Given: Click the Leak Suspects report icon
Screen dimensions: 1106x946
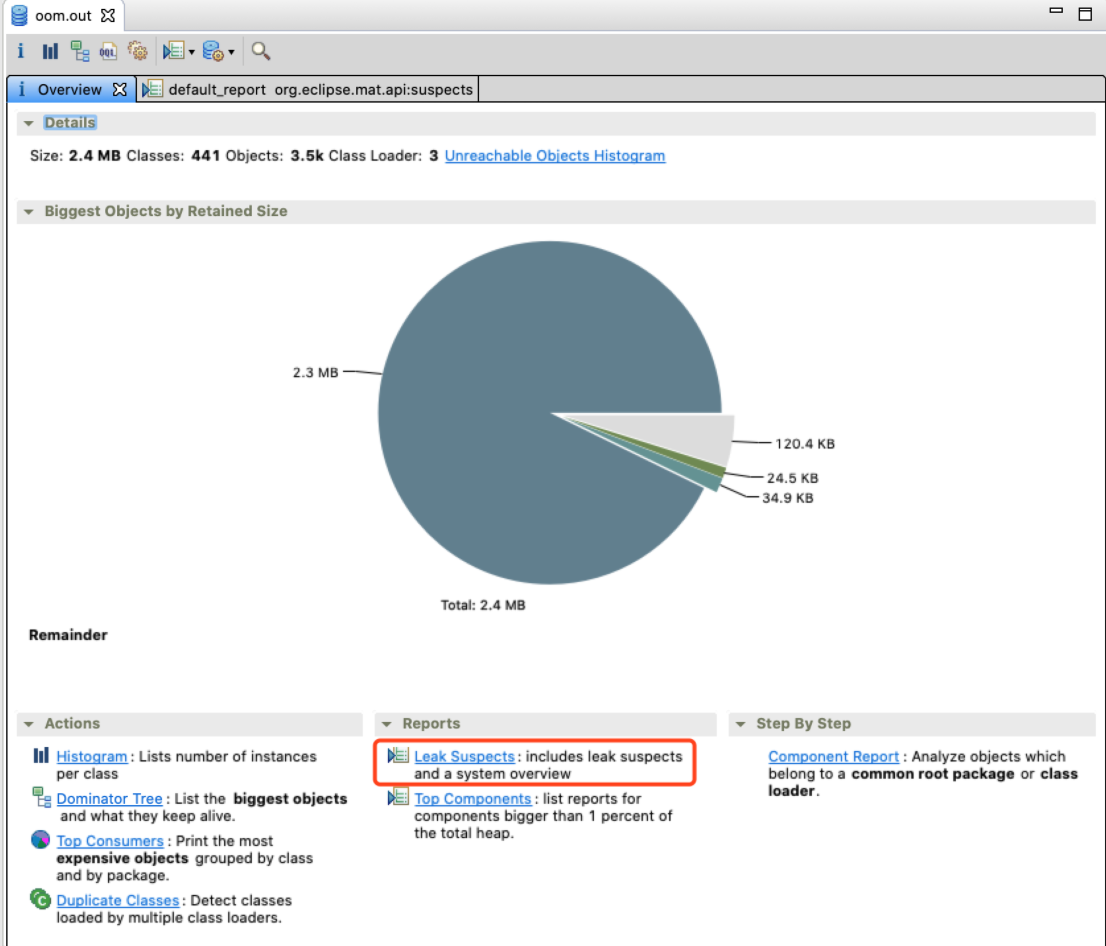Looking at the screenshot, I should pos(398,756).
